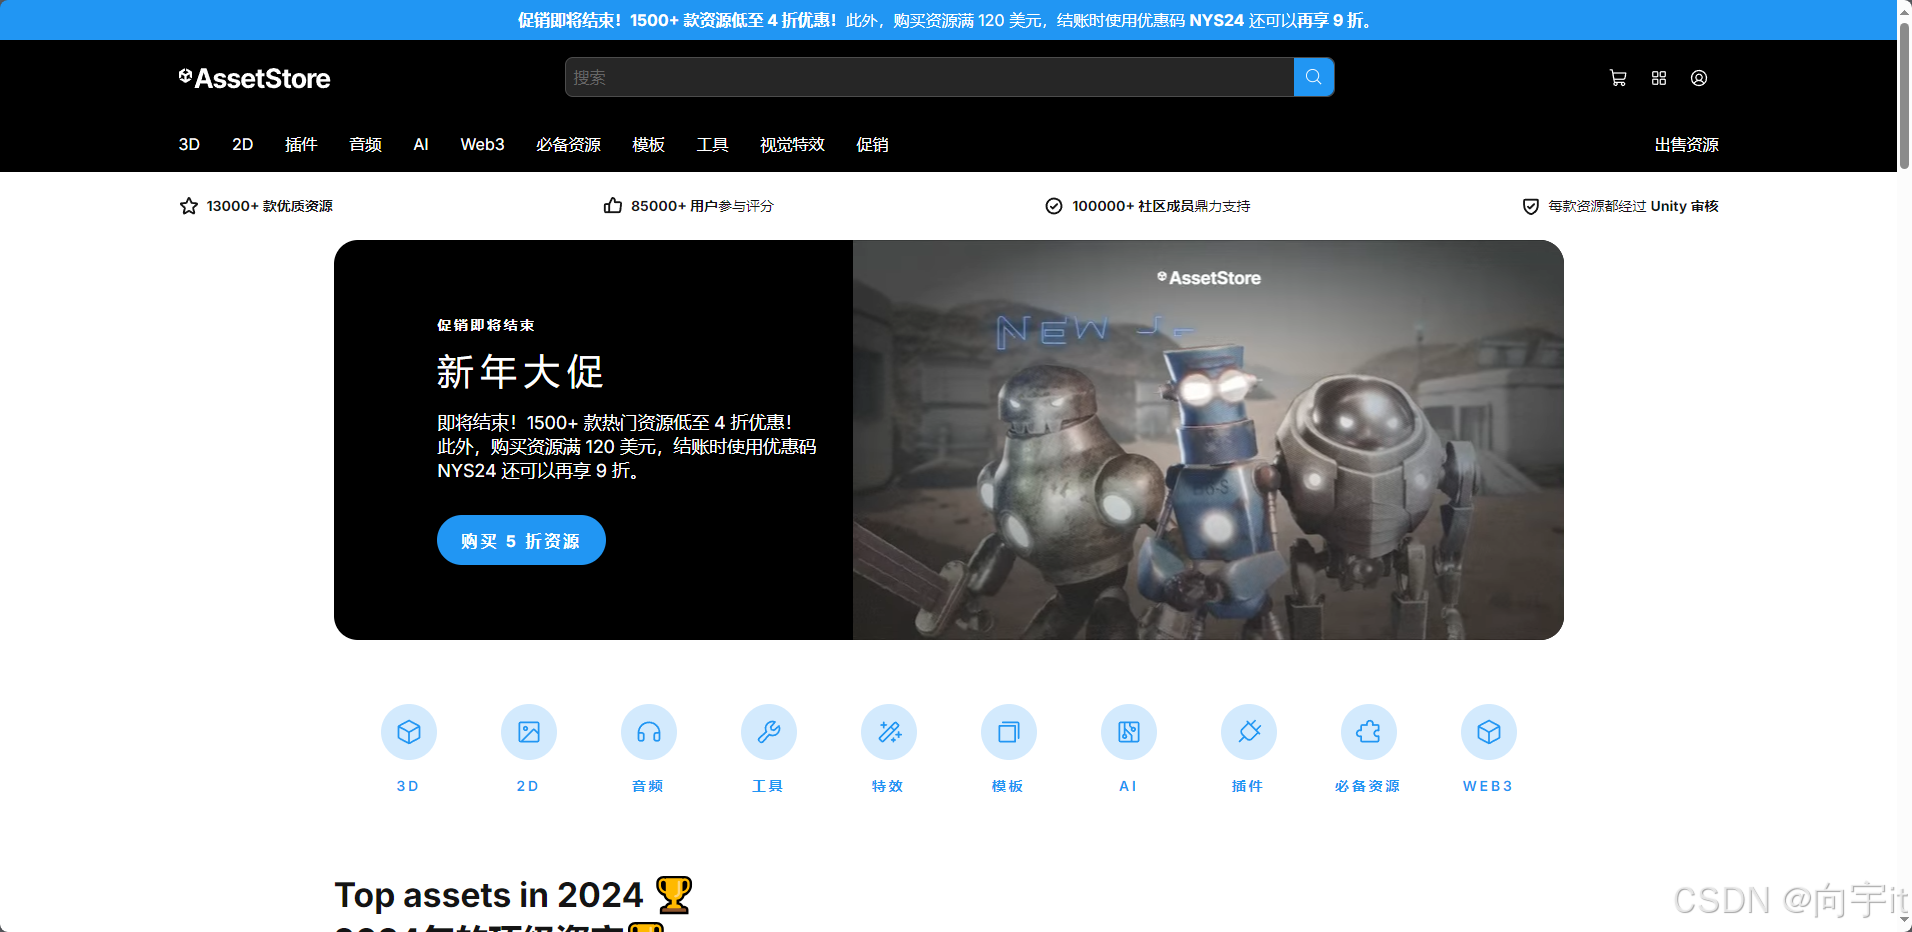Click the 音频 headphones category icon

pyautogui.click(x=649, y=732)
